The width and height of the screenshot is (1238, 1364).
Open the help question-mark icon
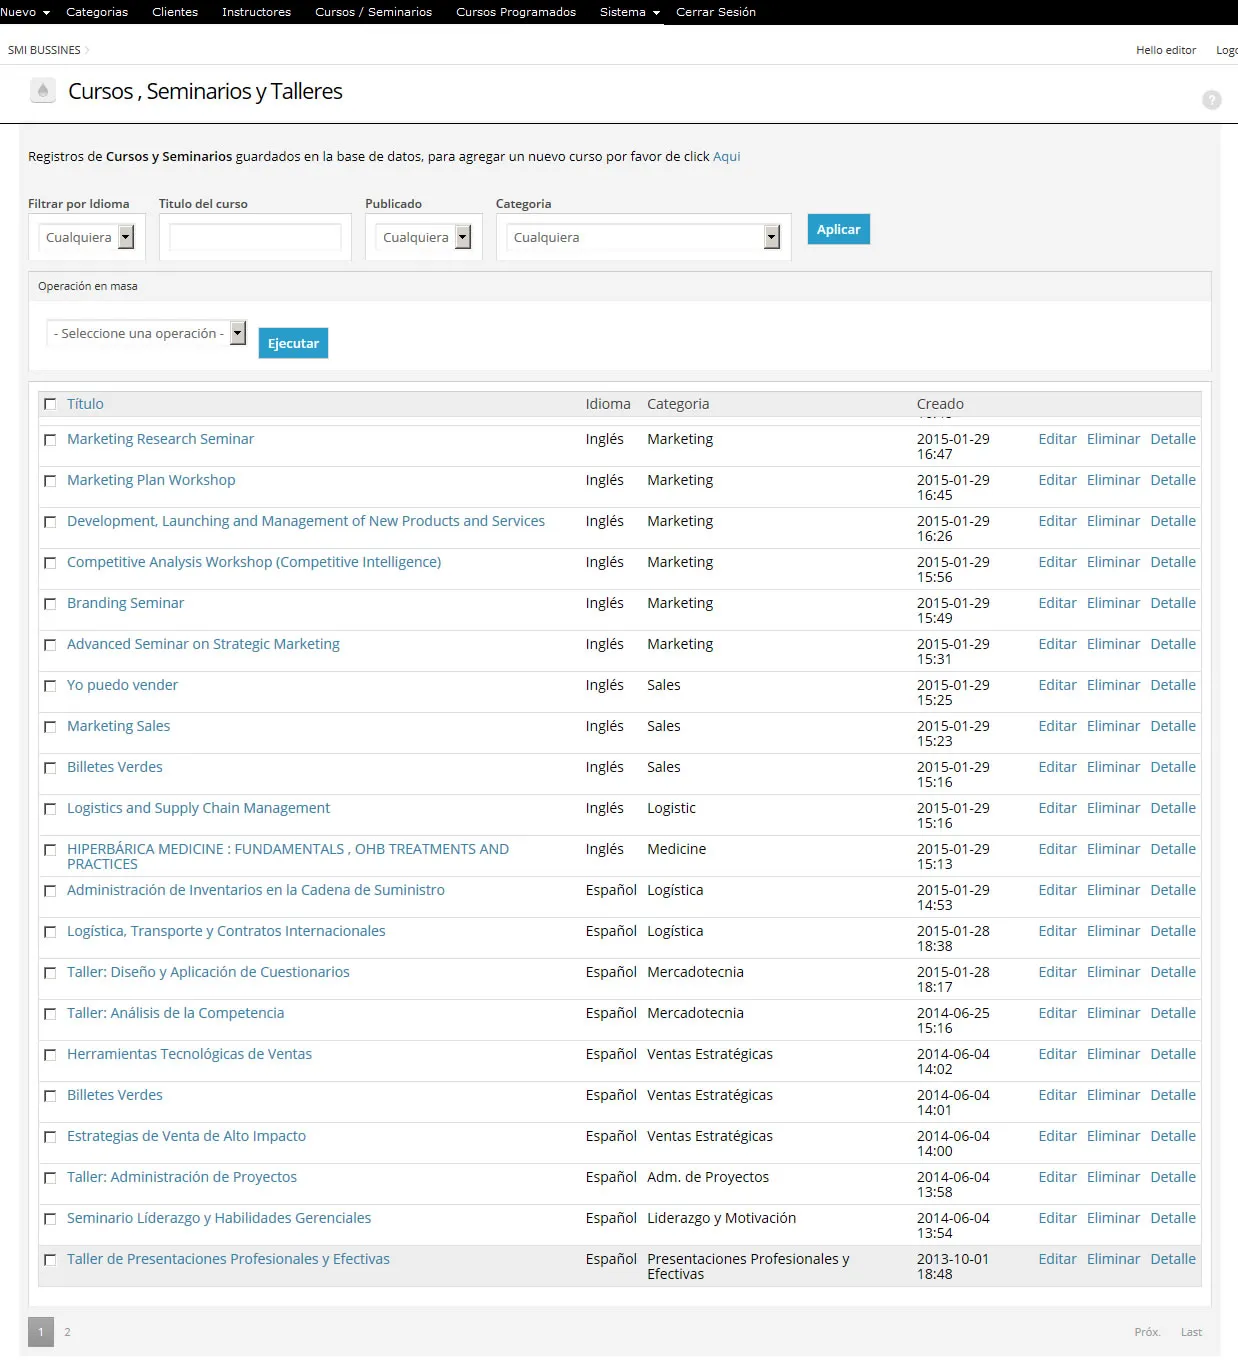(x=1211, y=100)
